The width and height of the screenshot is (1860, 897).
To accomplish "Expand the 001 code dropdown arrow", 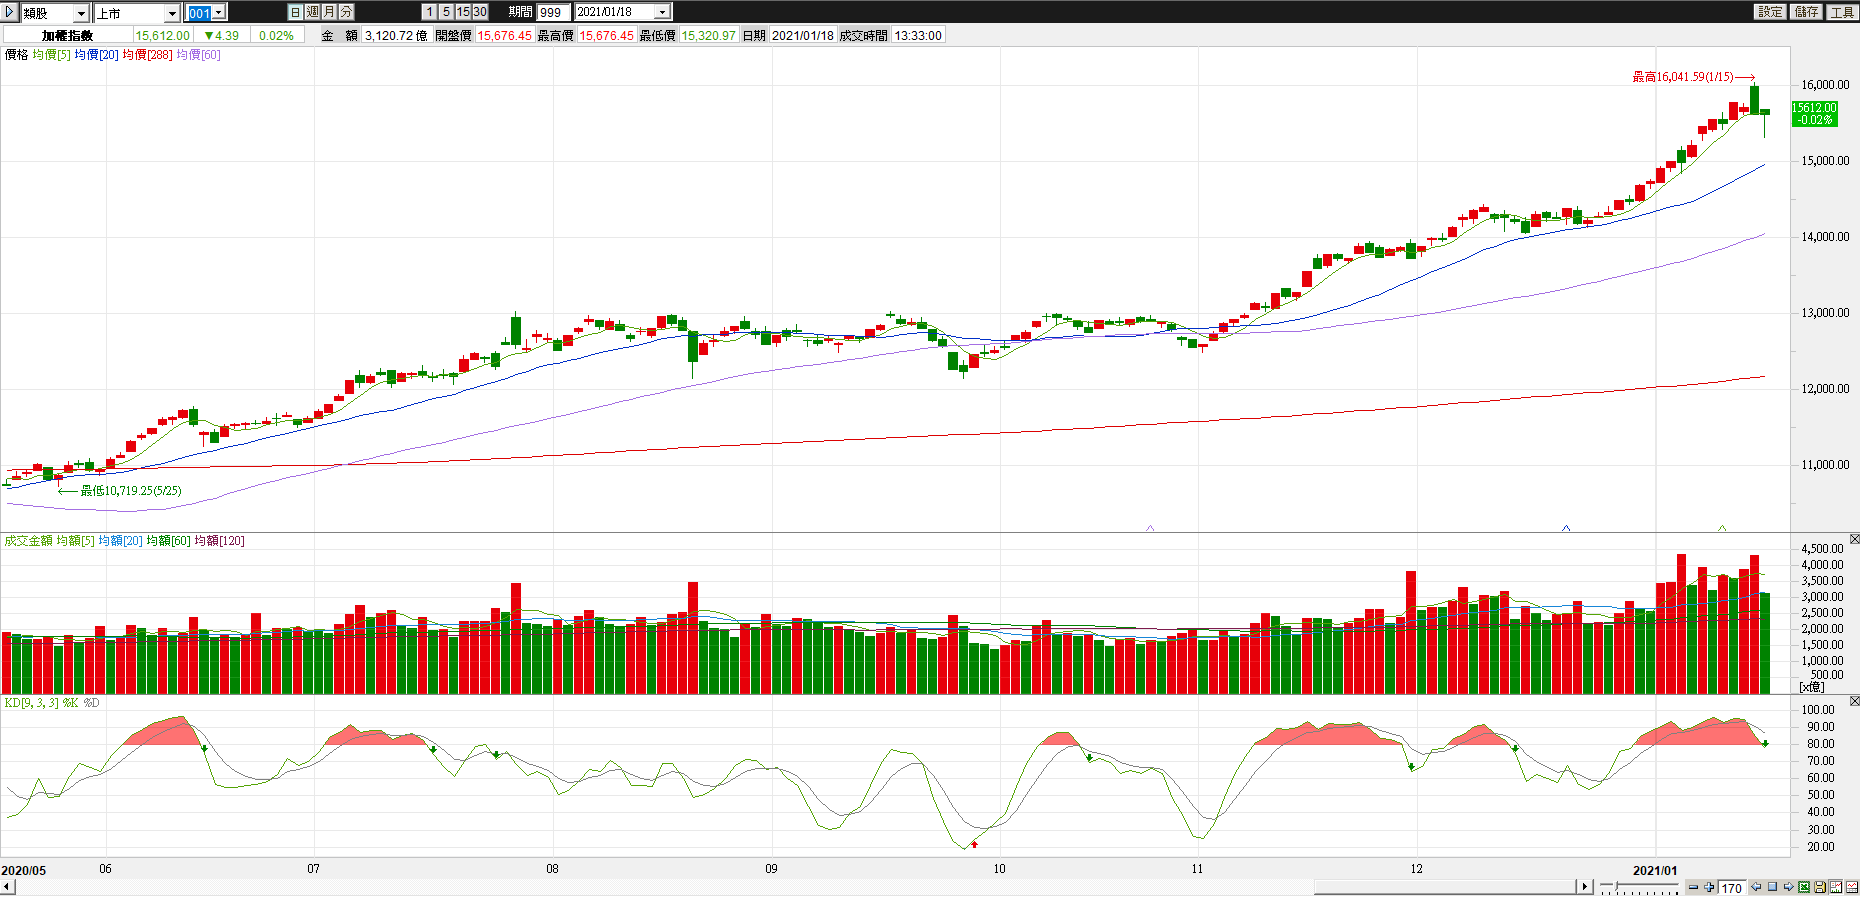I will pyautogui.click(x=219, y=12).
